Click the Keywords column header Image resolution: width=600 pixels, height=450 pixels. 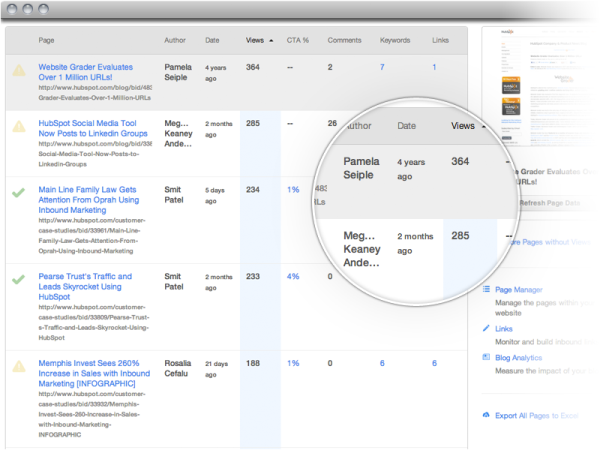[396, 40]
